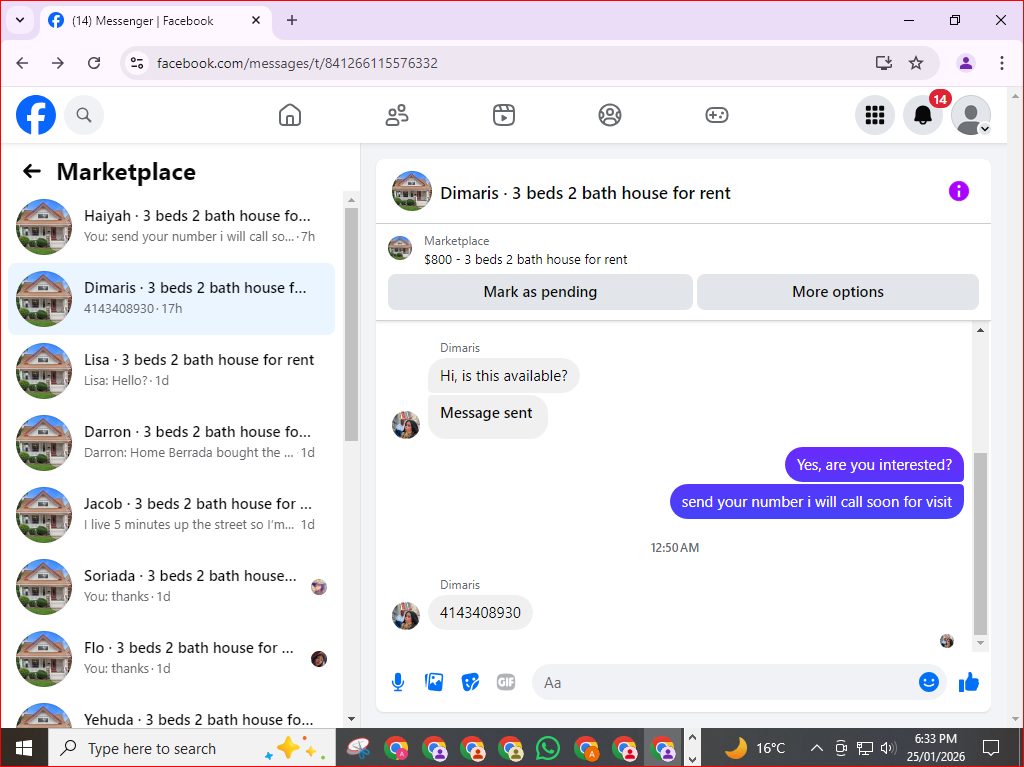Screen dimensions: 1024x767
Task: Show hidden system tray icons
Action: 816,748
